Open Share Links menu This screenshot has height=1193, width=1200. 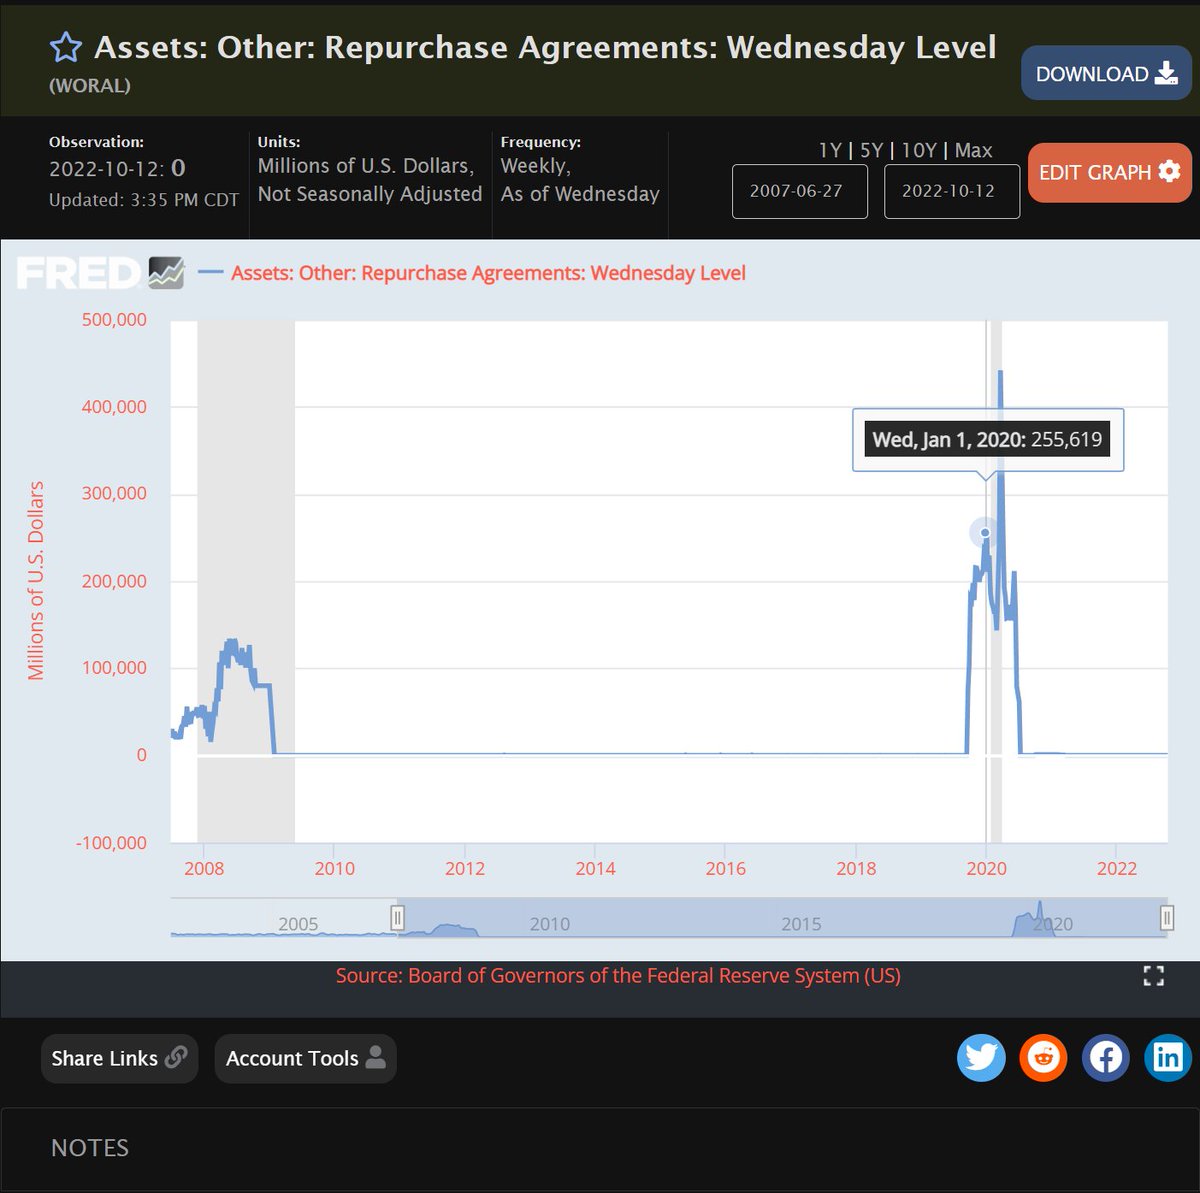(x=119, y=1058)
